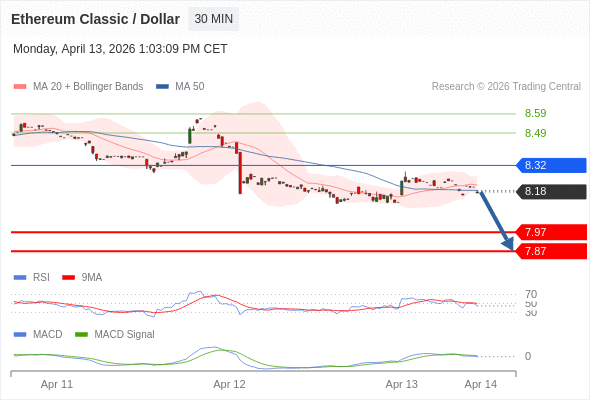Click the RSI legend label
The height and width of the screenshot is (400, 590).
point(41,278)
